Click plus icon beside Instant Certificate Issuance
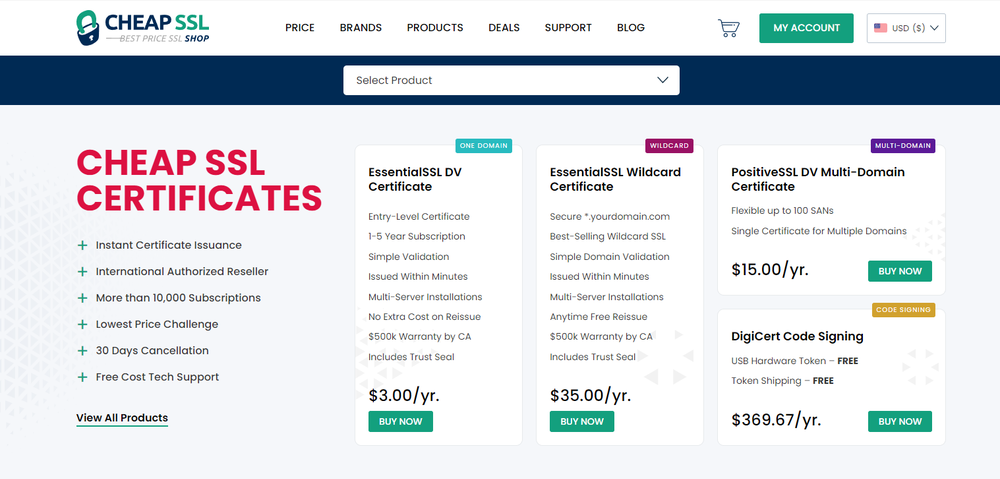This screenshot has width=1000, height=479. coord(82,245)
